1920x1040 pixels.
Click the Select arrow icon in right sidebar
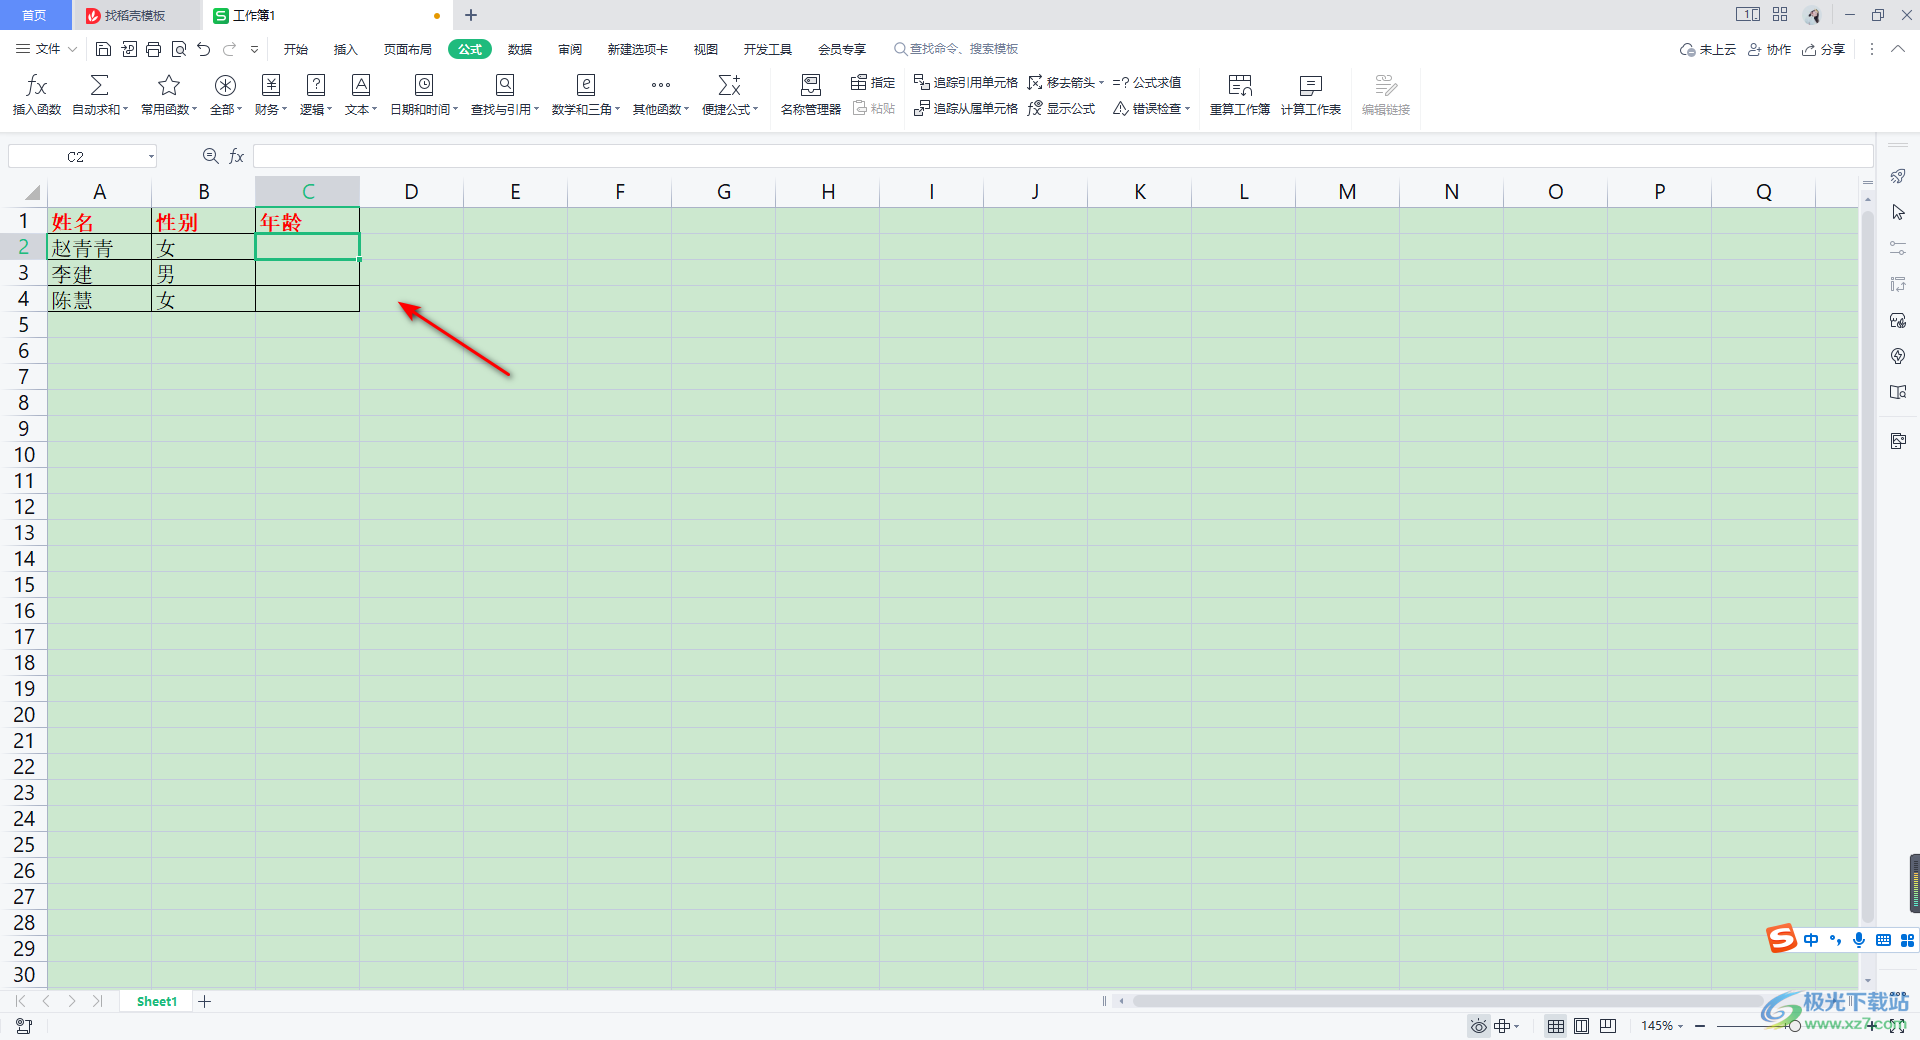1898,213
